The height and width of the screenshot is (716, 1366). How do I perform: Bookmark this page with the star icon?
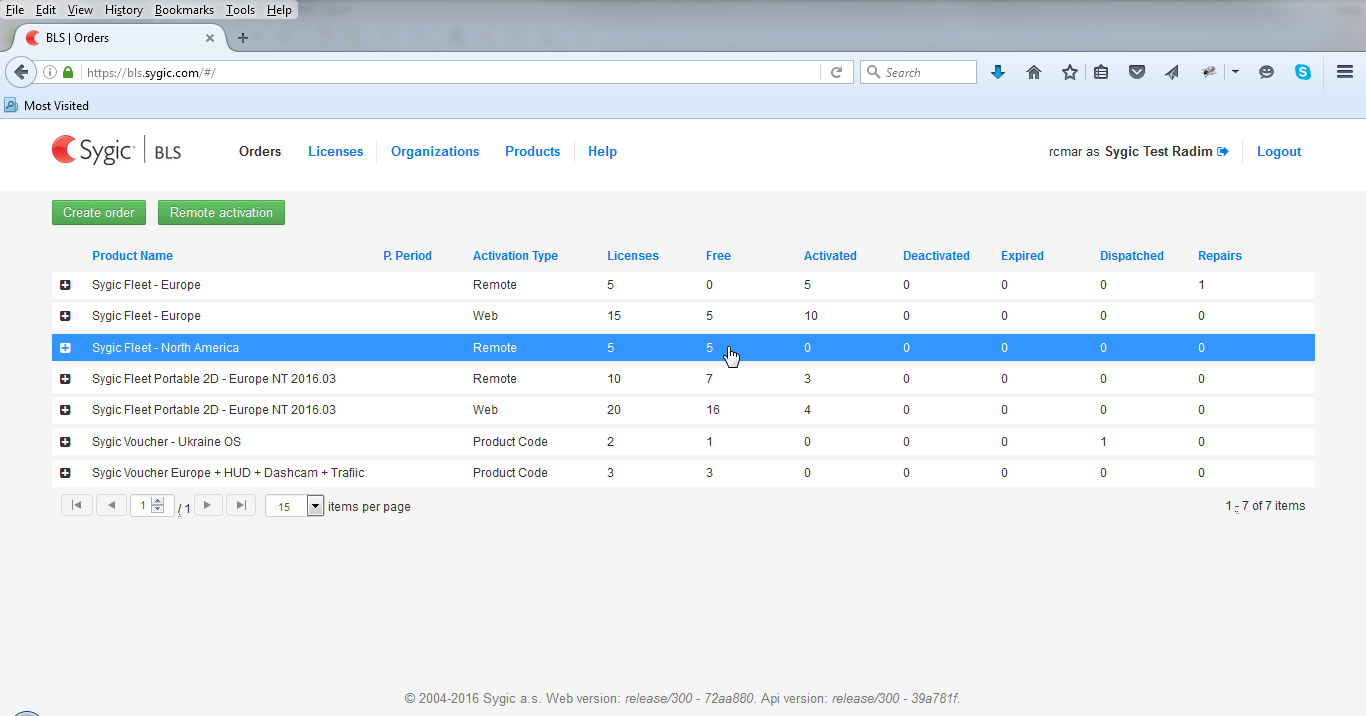[1069, 72]
